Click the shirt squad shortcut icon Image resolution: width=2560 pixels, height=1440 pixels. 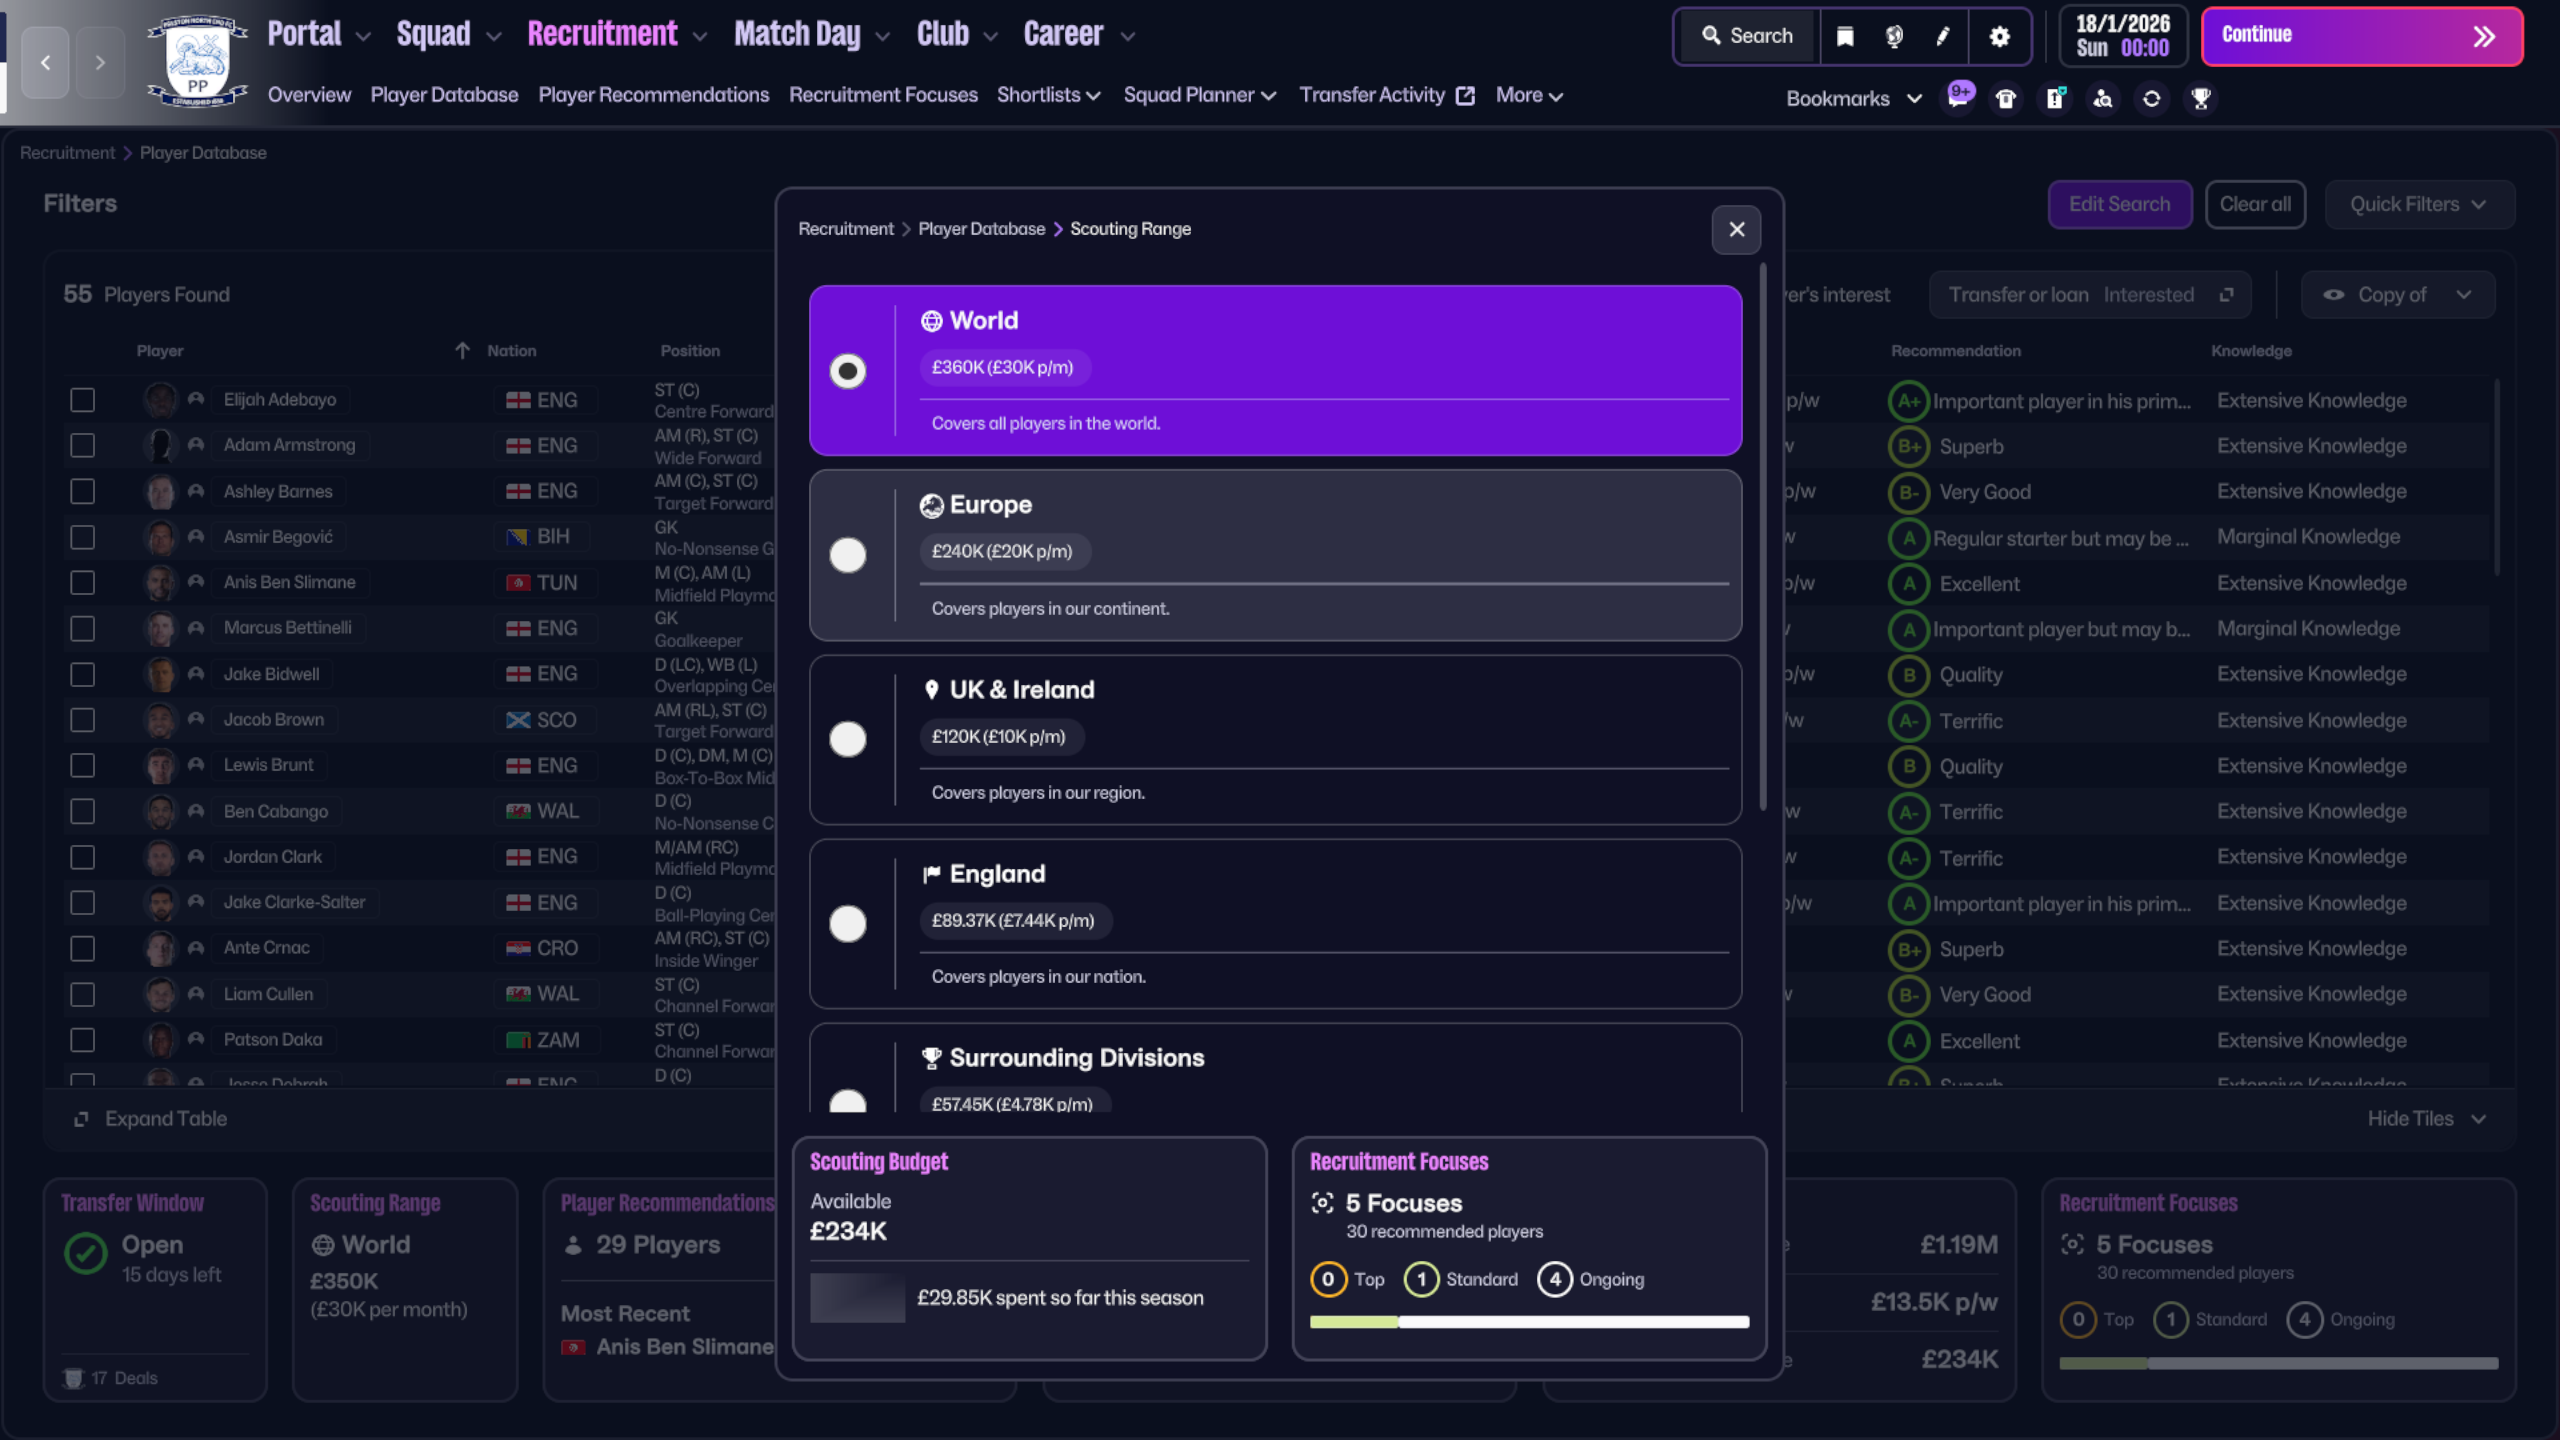[x=2006, y=98]
